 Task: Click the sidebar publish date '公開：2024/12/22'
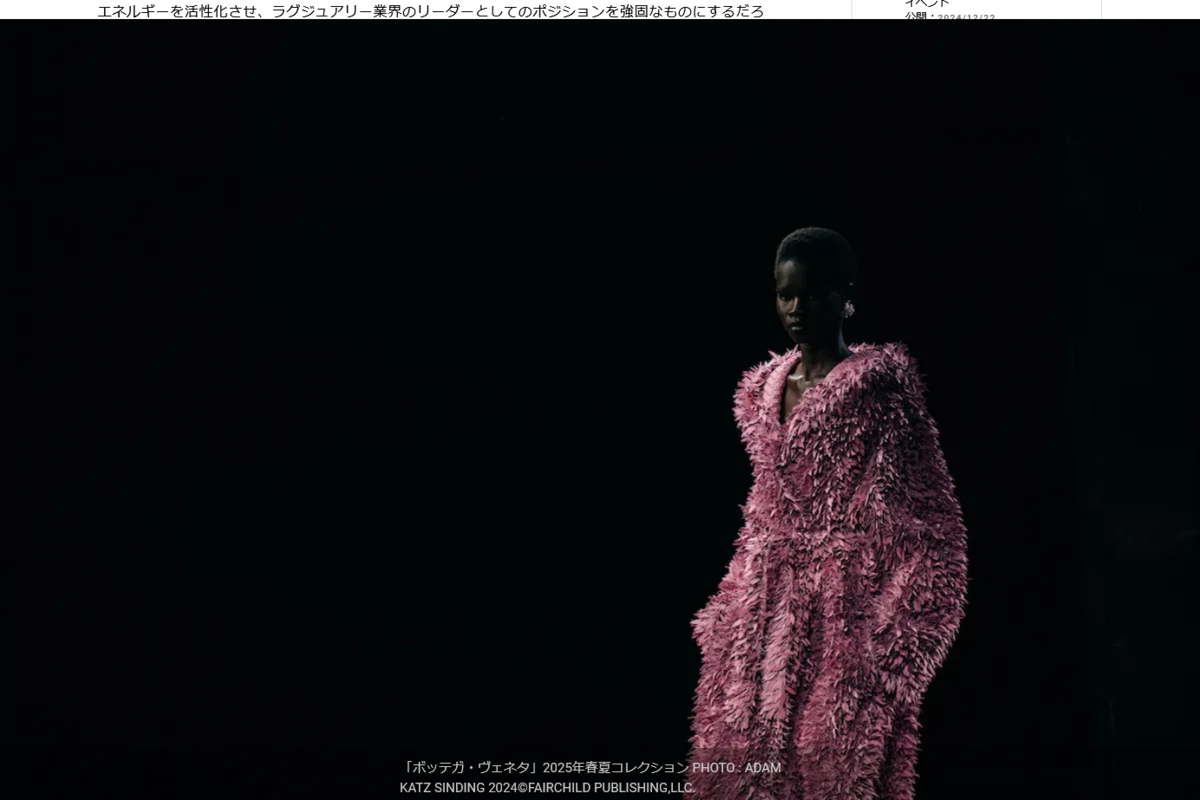pos(950,16)
